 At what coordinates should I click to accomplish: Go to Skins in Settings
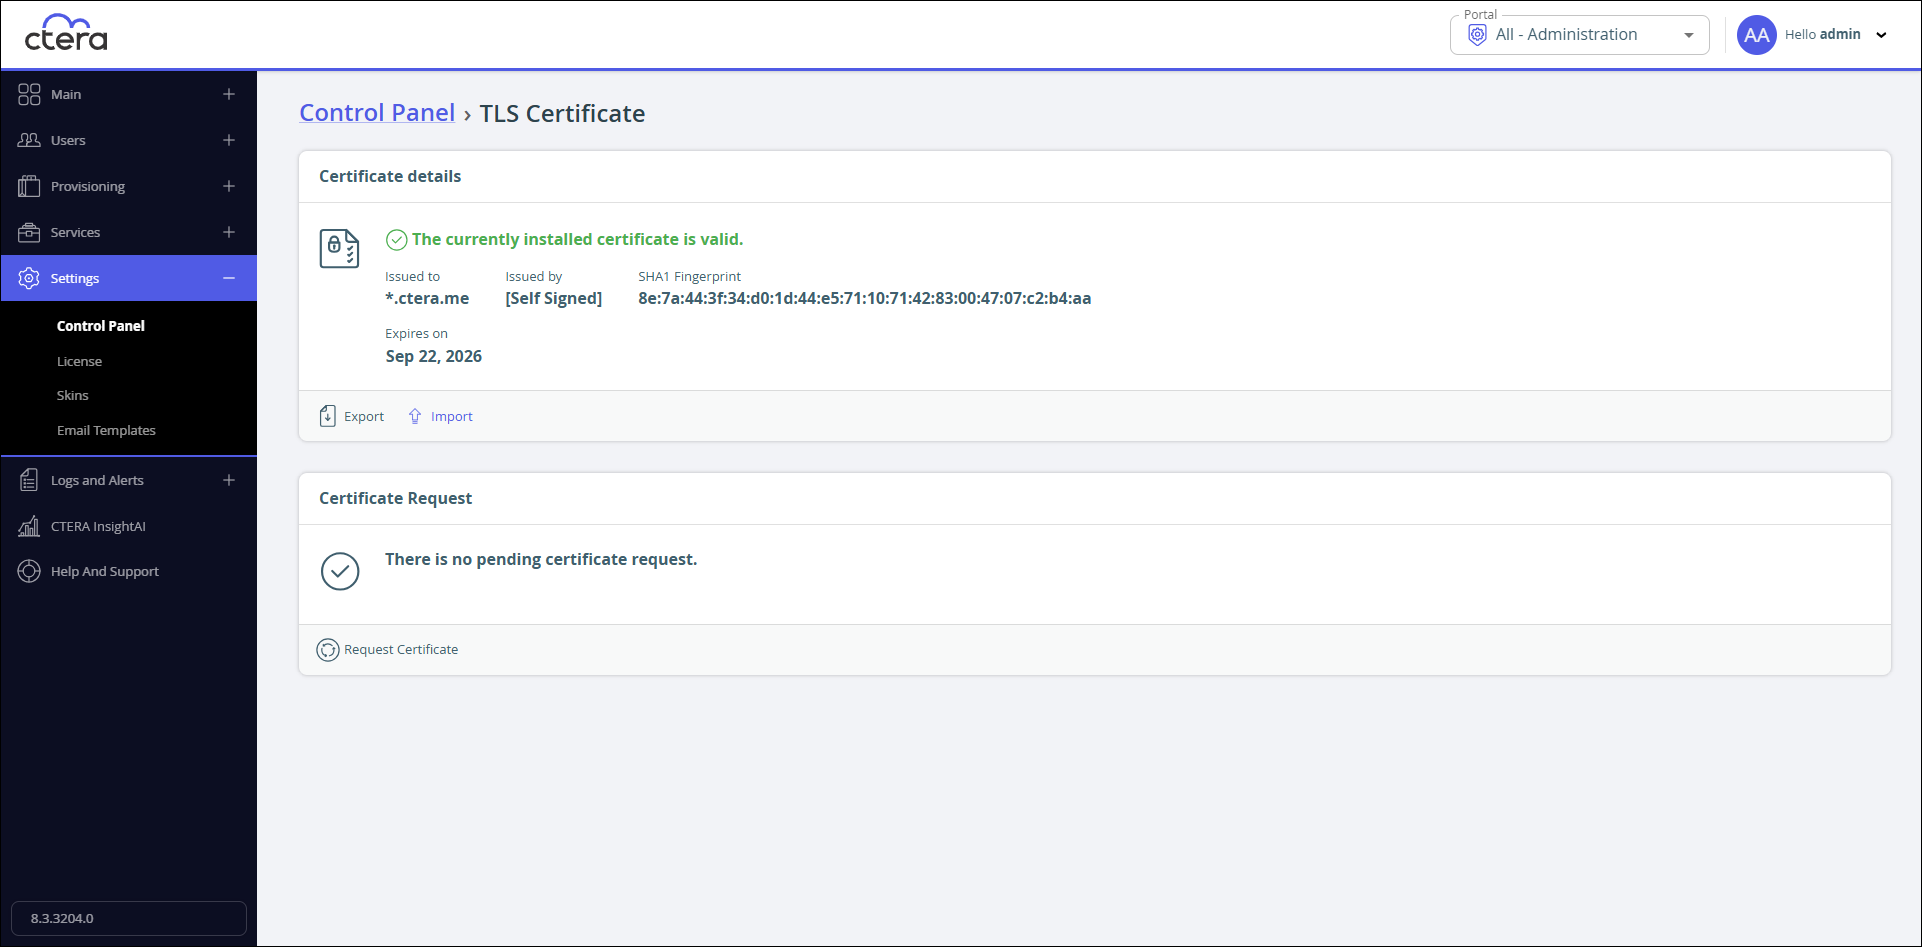[x=72, y=395]
